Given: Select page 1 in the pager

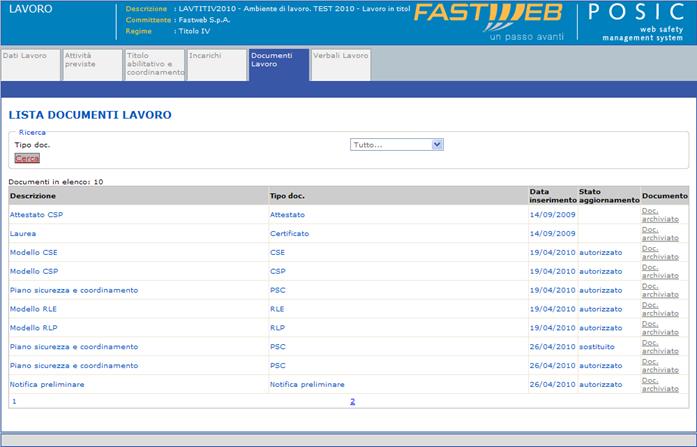Looking at the screenshot, I should (x=14, y=401).
